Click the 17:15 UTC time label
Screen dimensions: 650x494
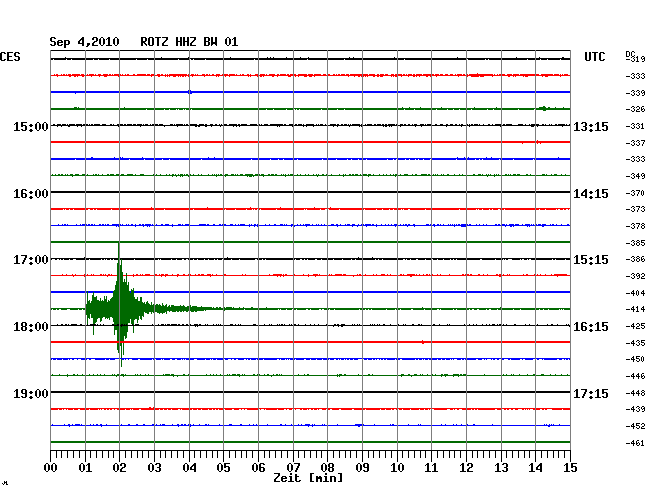(x=591, y=393)
